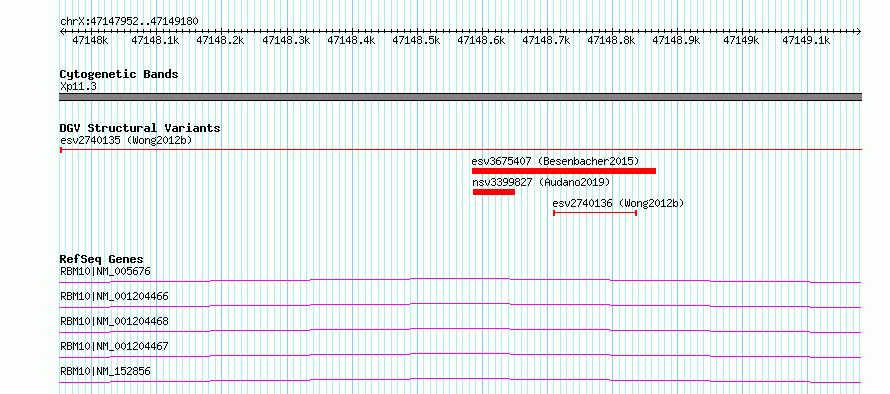Select the RBM10|NM_001204468 transcript label
Viewport: 890px width, 394px height.
114,321
